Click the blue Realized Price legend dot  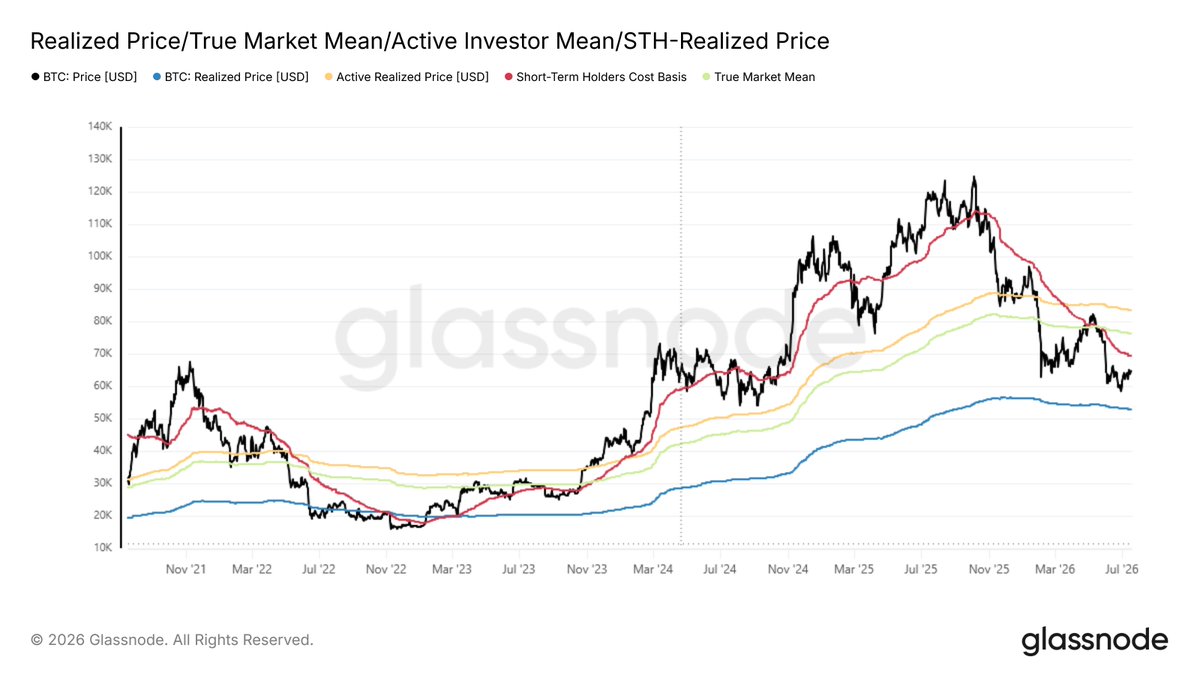[x=157, y=76]
